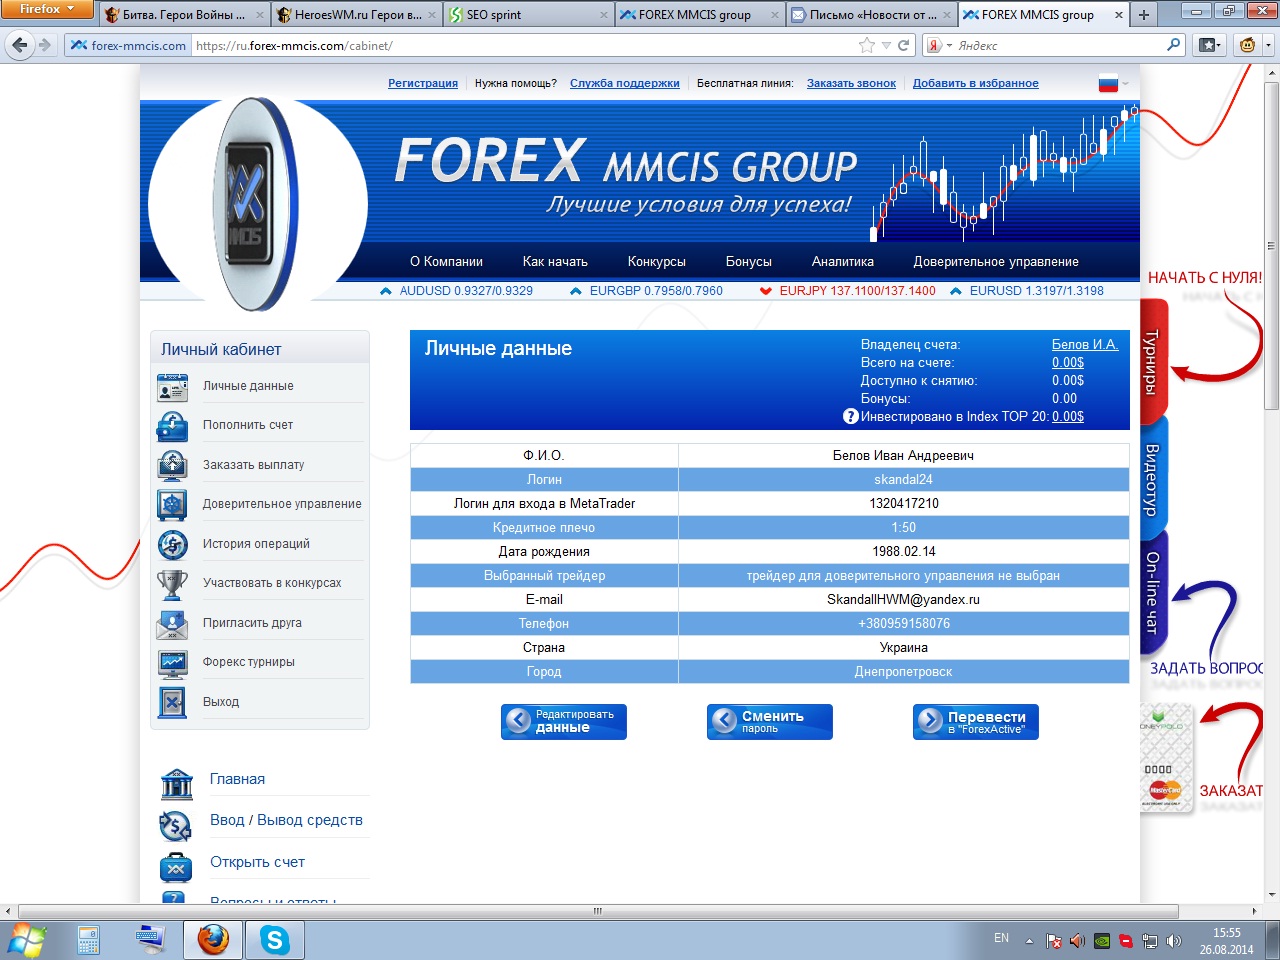1280x960 pixels.
Task: Open the Видеотур side tab
Action: pos(1152,480)
